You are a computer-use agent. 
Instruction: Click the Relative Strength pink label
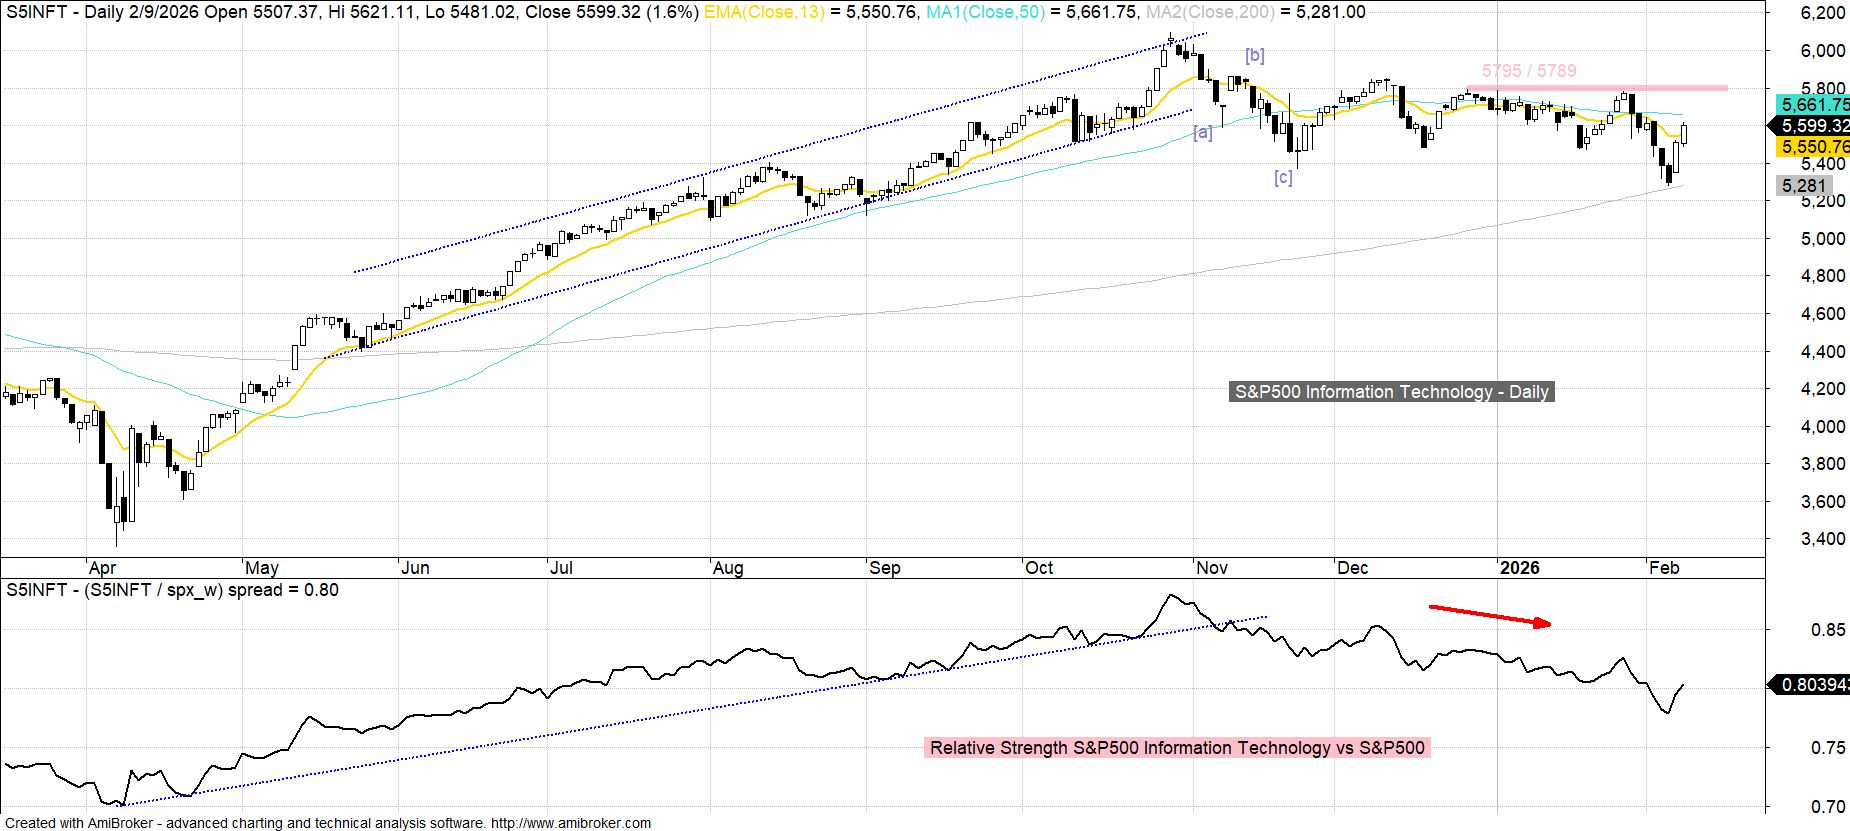[x=1177, y=748]
